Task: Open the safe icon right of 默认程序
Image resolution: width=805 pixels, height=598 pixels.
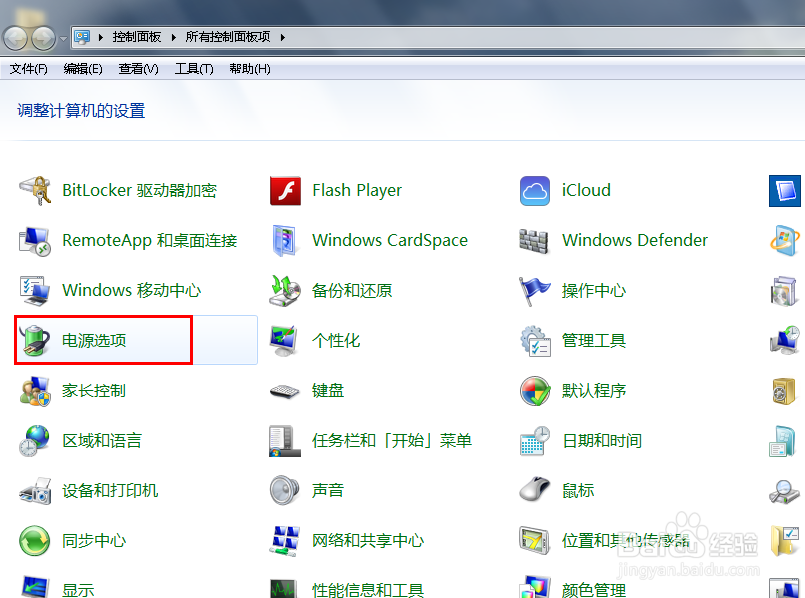Action: 785,391
